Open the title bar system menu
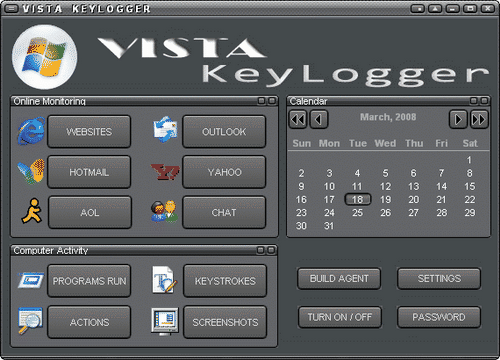 11,8
